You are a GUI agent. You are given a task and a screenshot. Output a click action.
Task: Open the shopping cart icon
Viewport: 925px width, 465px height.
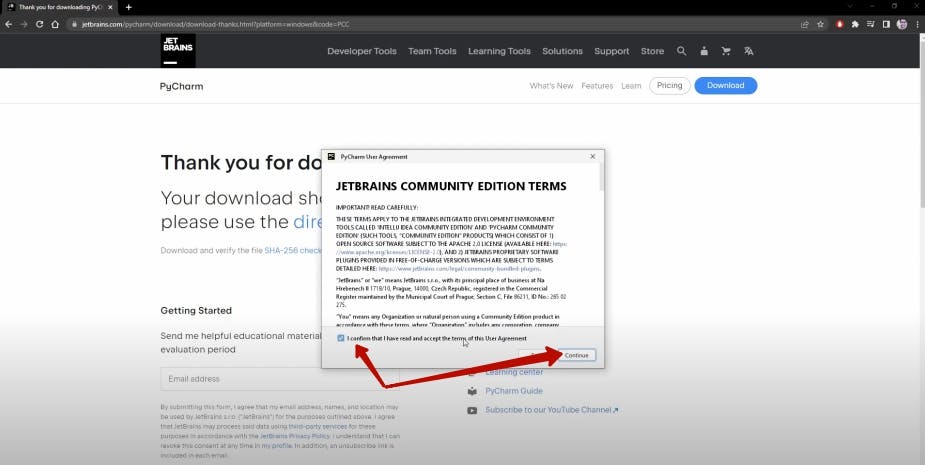pyautogui.click(x=726, y=51)
